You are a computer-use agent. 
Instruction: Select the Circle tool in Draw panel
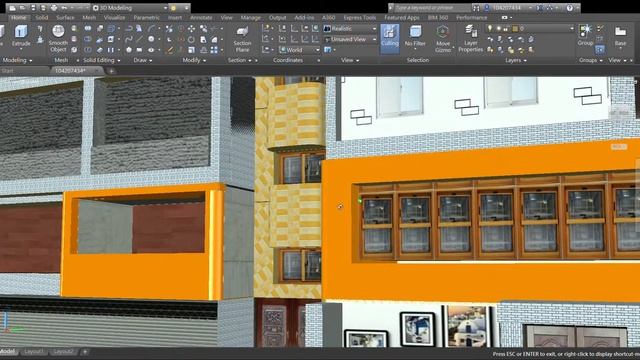151,39
